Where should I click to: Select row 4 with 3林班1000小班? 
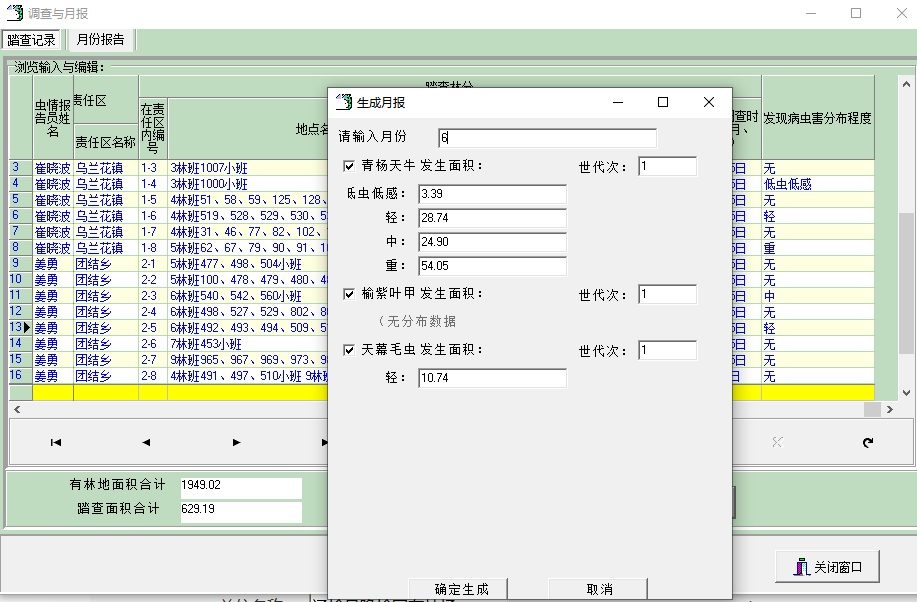247,184
